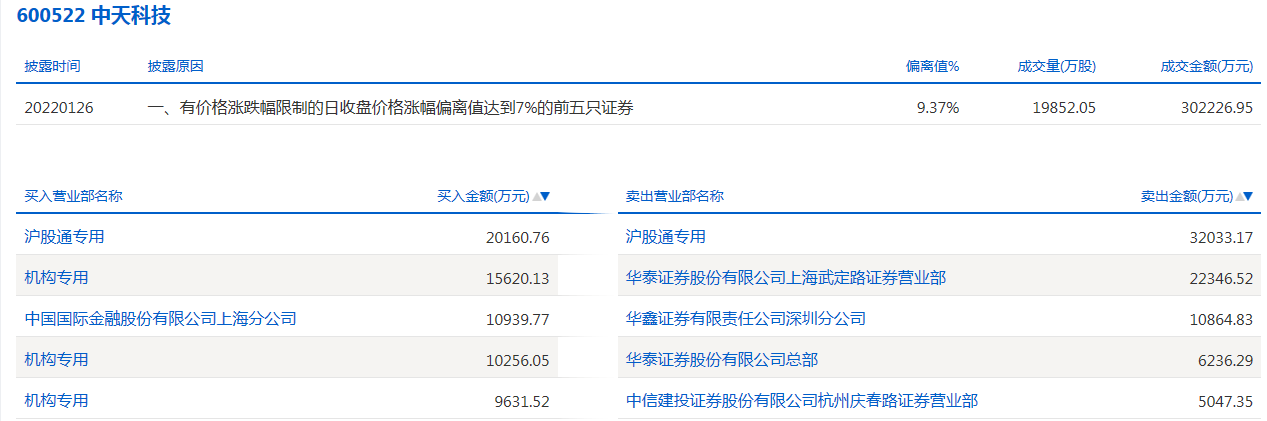Select buy amount 9631.52

tap(522, 401)
